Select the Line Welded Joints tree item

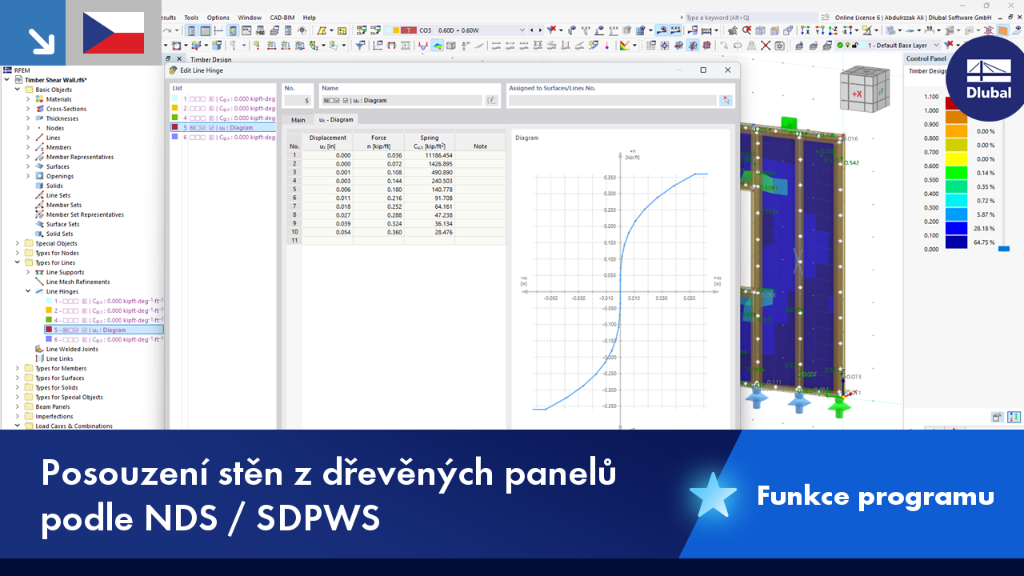pos(72,349)
